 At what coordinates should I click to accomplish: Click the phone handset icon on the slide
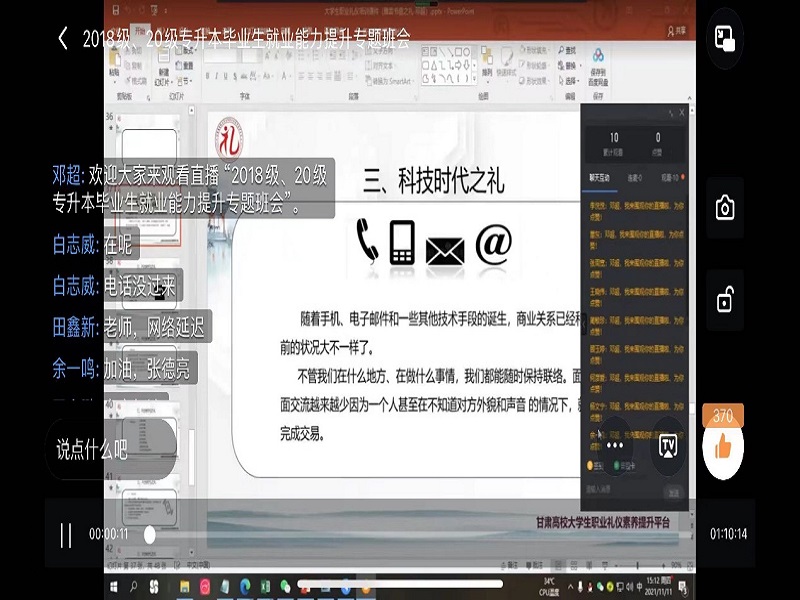tap(367, 241)
